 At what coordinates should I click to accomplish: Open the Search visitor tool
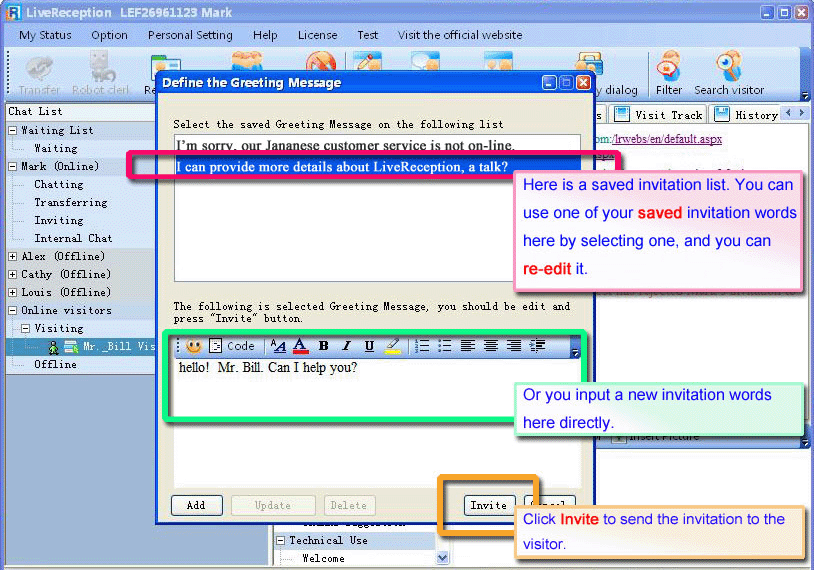[x=729, y=73]
